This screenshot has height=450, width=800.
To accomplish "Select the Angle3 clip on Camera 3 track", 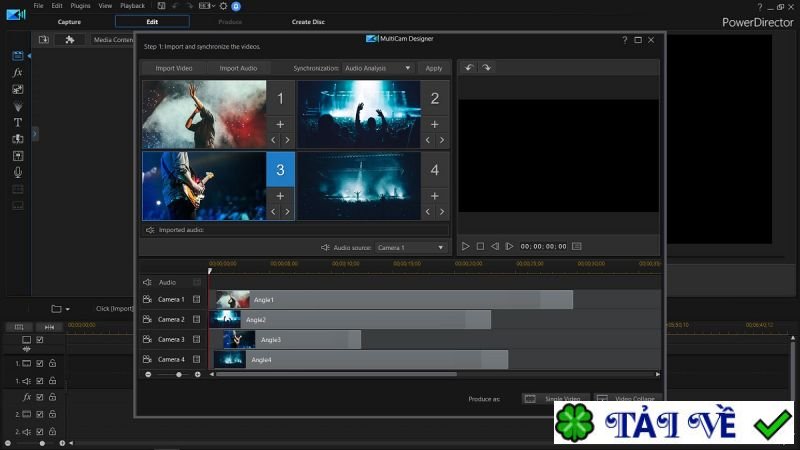I will [x=290, y=340].
